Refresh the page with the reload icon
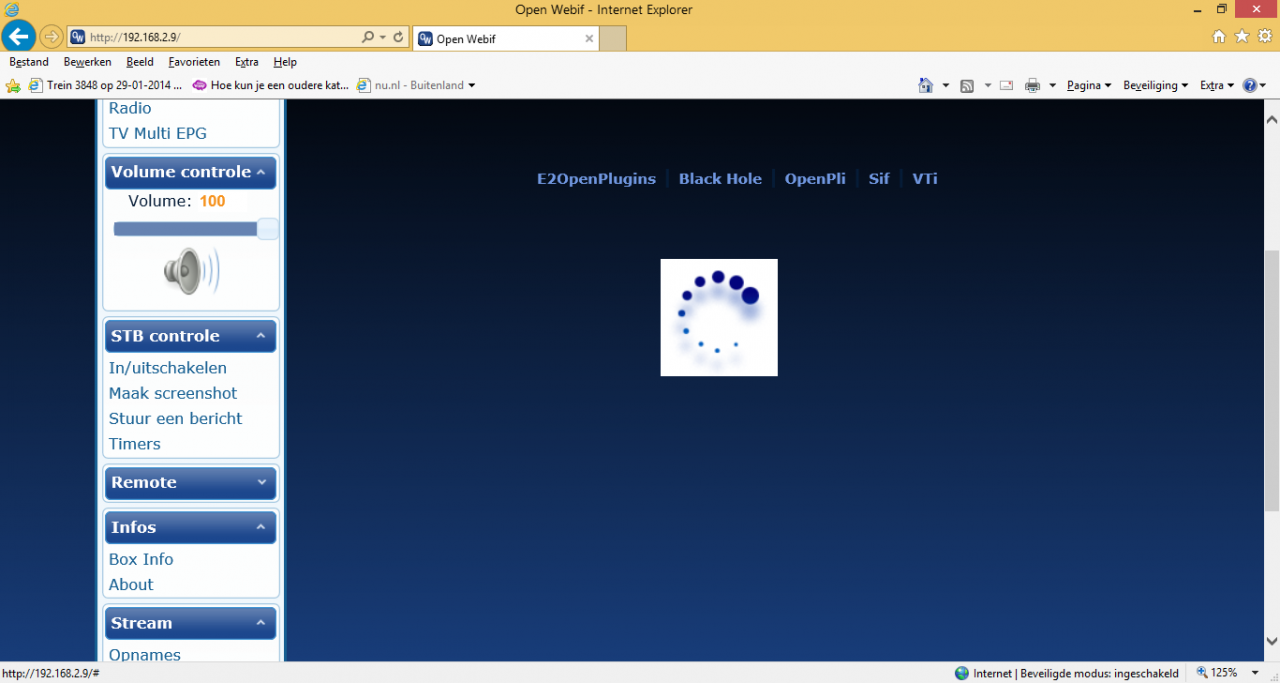Screen dimensions: 1280x683 click(x=399, y=37)
